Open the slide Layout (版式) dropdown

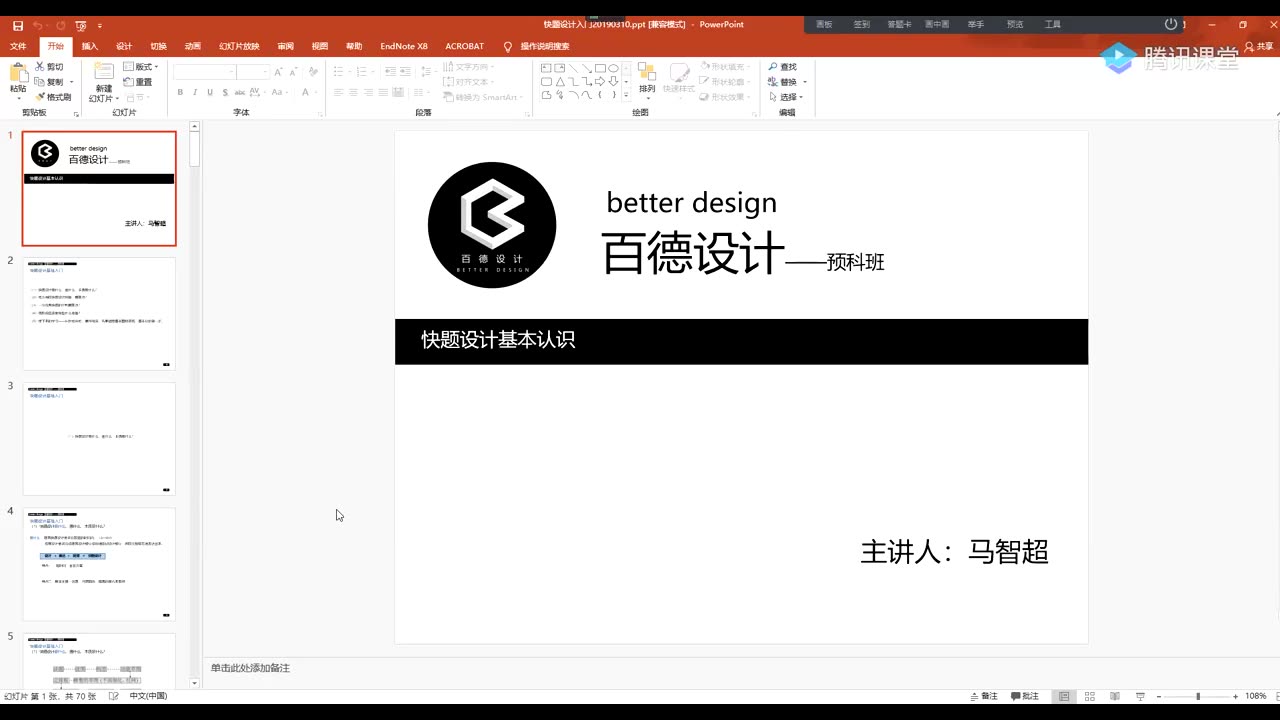point(142,67)
